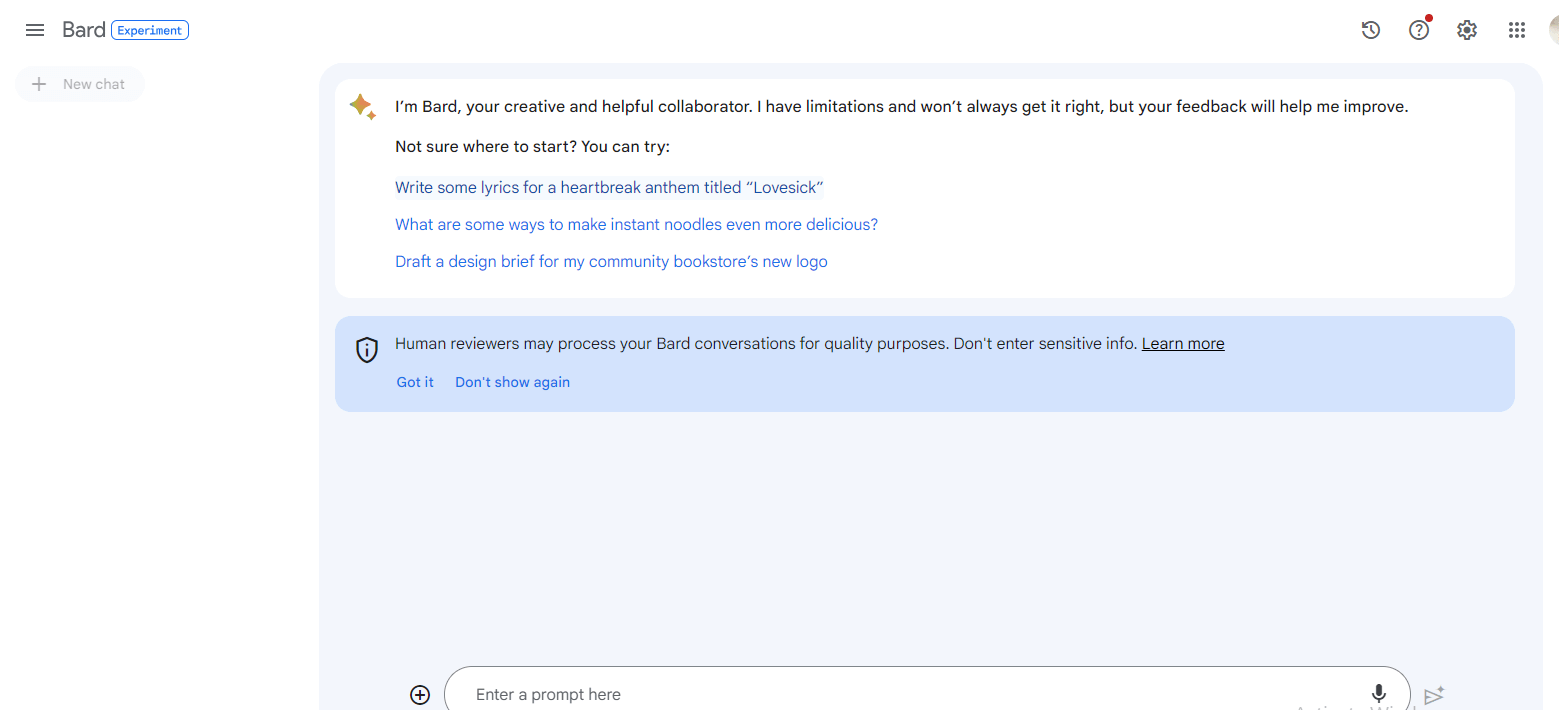Open the Learn more link

coord(1183,343)
